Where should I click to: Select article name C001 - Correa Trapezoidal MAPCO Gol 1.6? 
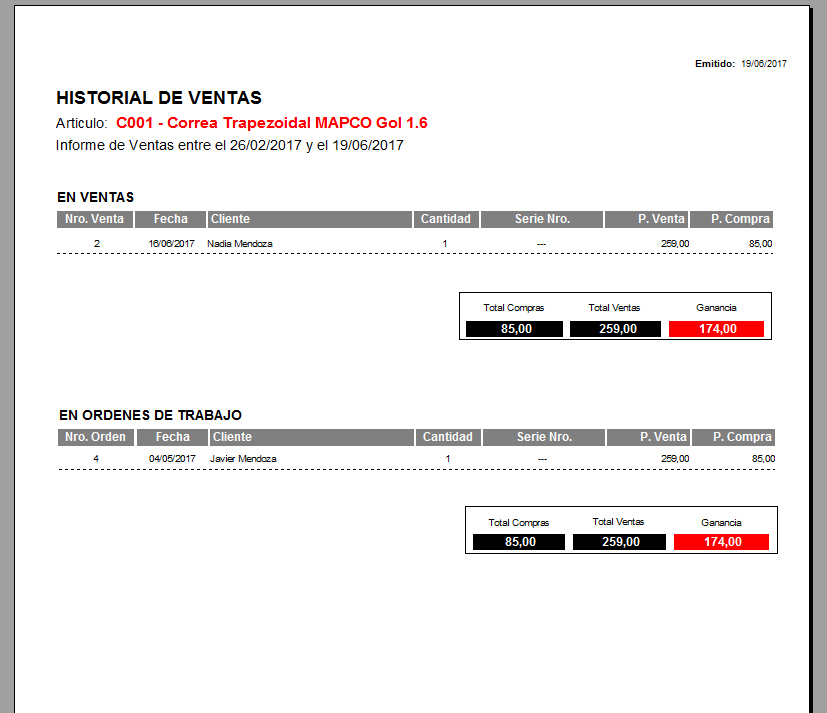point(272,123)
